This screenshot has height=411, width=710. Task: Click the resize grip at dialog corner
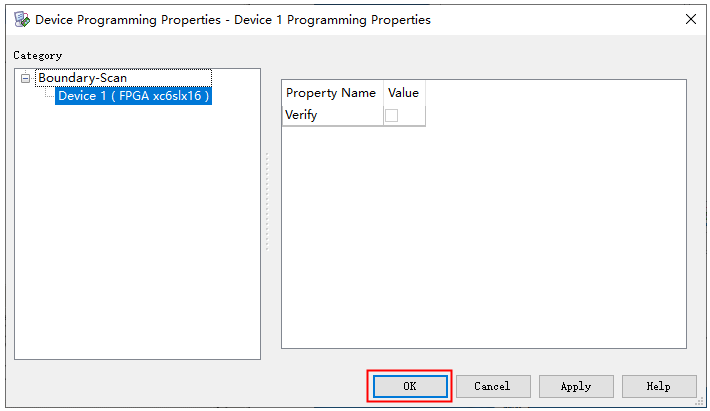(x=703, y=404)
